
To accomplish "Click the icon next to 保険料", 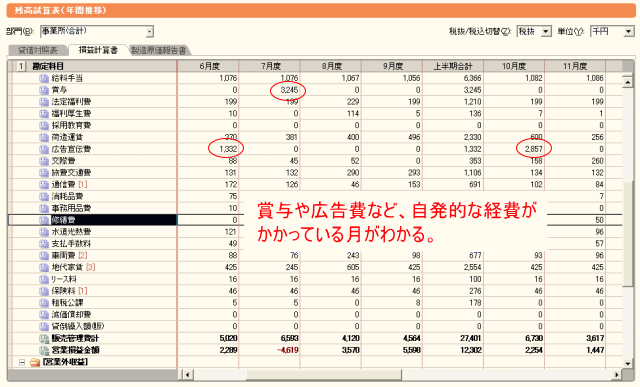I will click(44, 291).
